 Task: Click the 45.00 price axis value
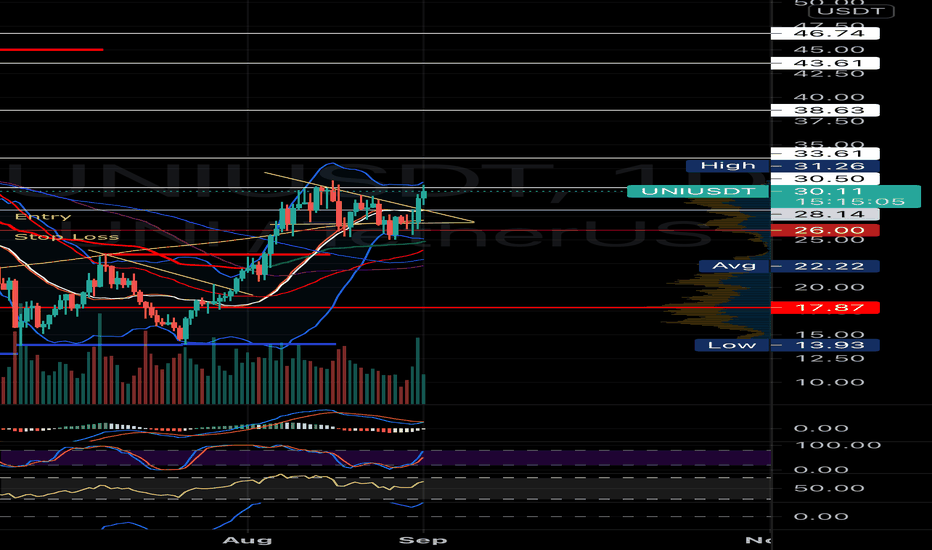(829, 49)
